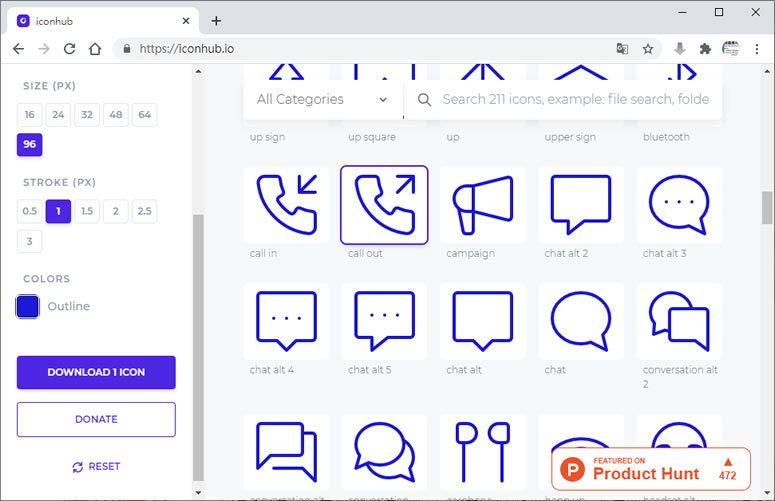Click the browser back arrow
This screenshot has height=501, width=775.
(18, 49)
